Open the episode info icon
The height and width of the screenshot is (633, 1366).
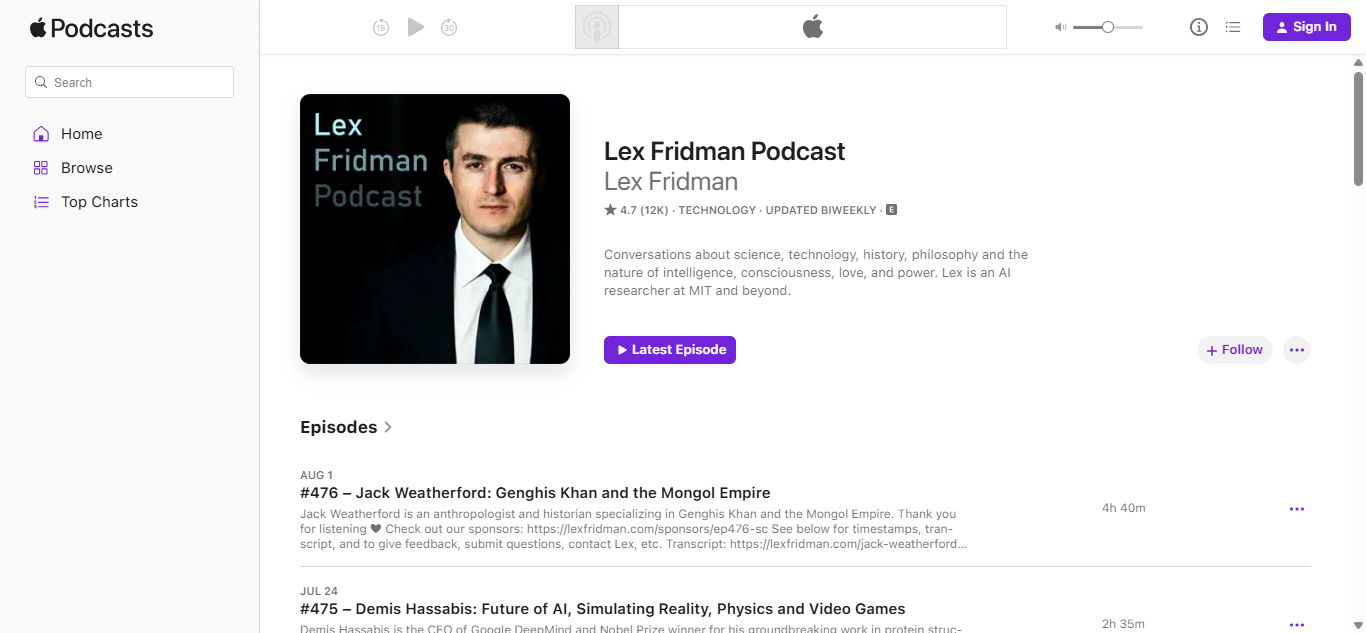pyautogui.click(x=1199, y=27)
